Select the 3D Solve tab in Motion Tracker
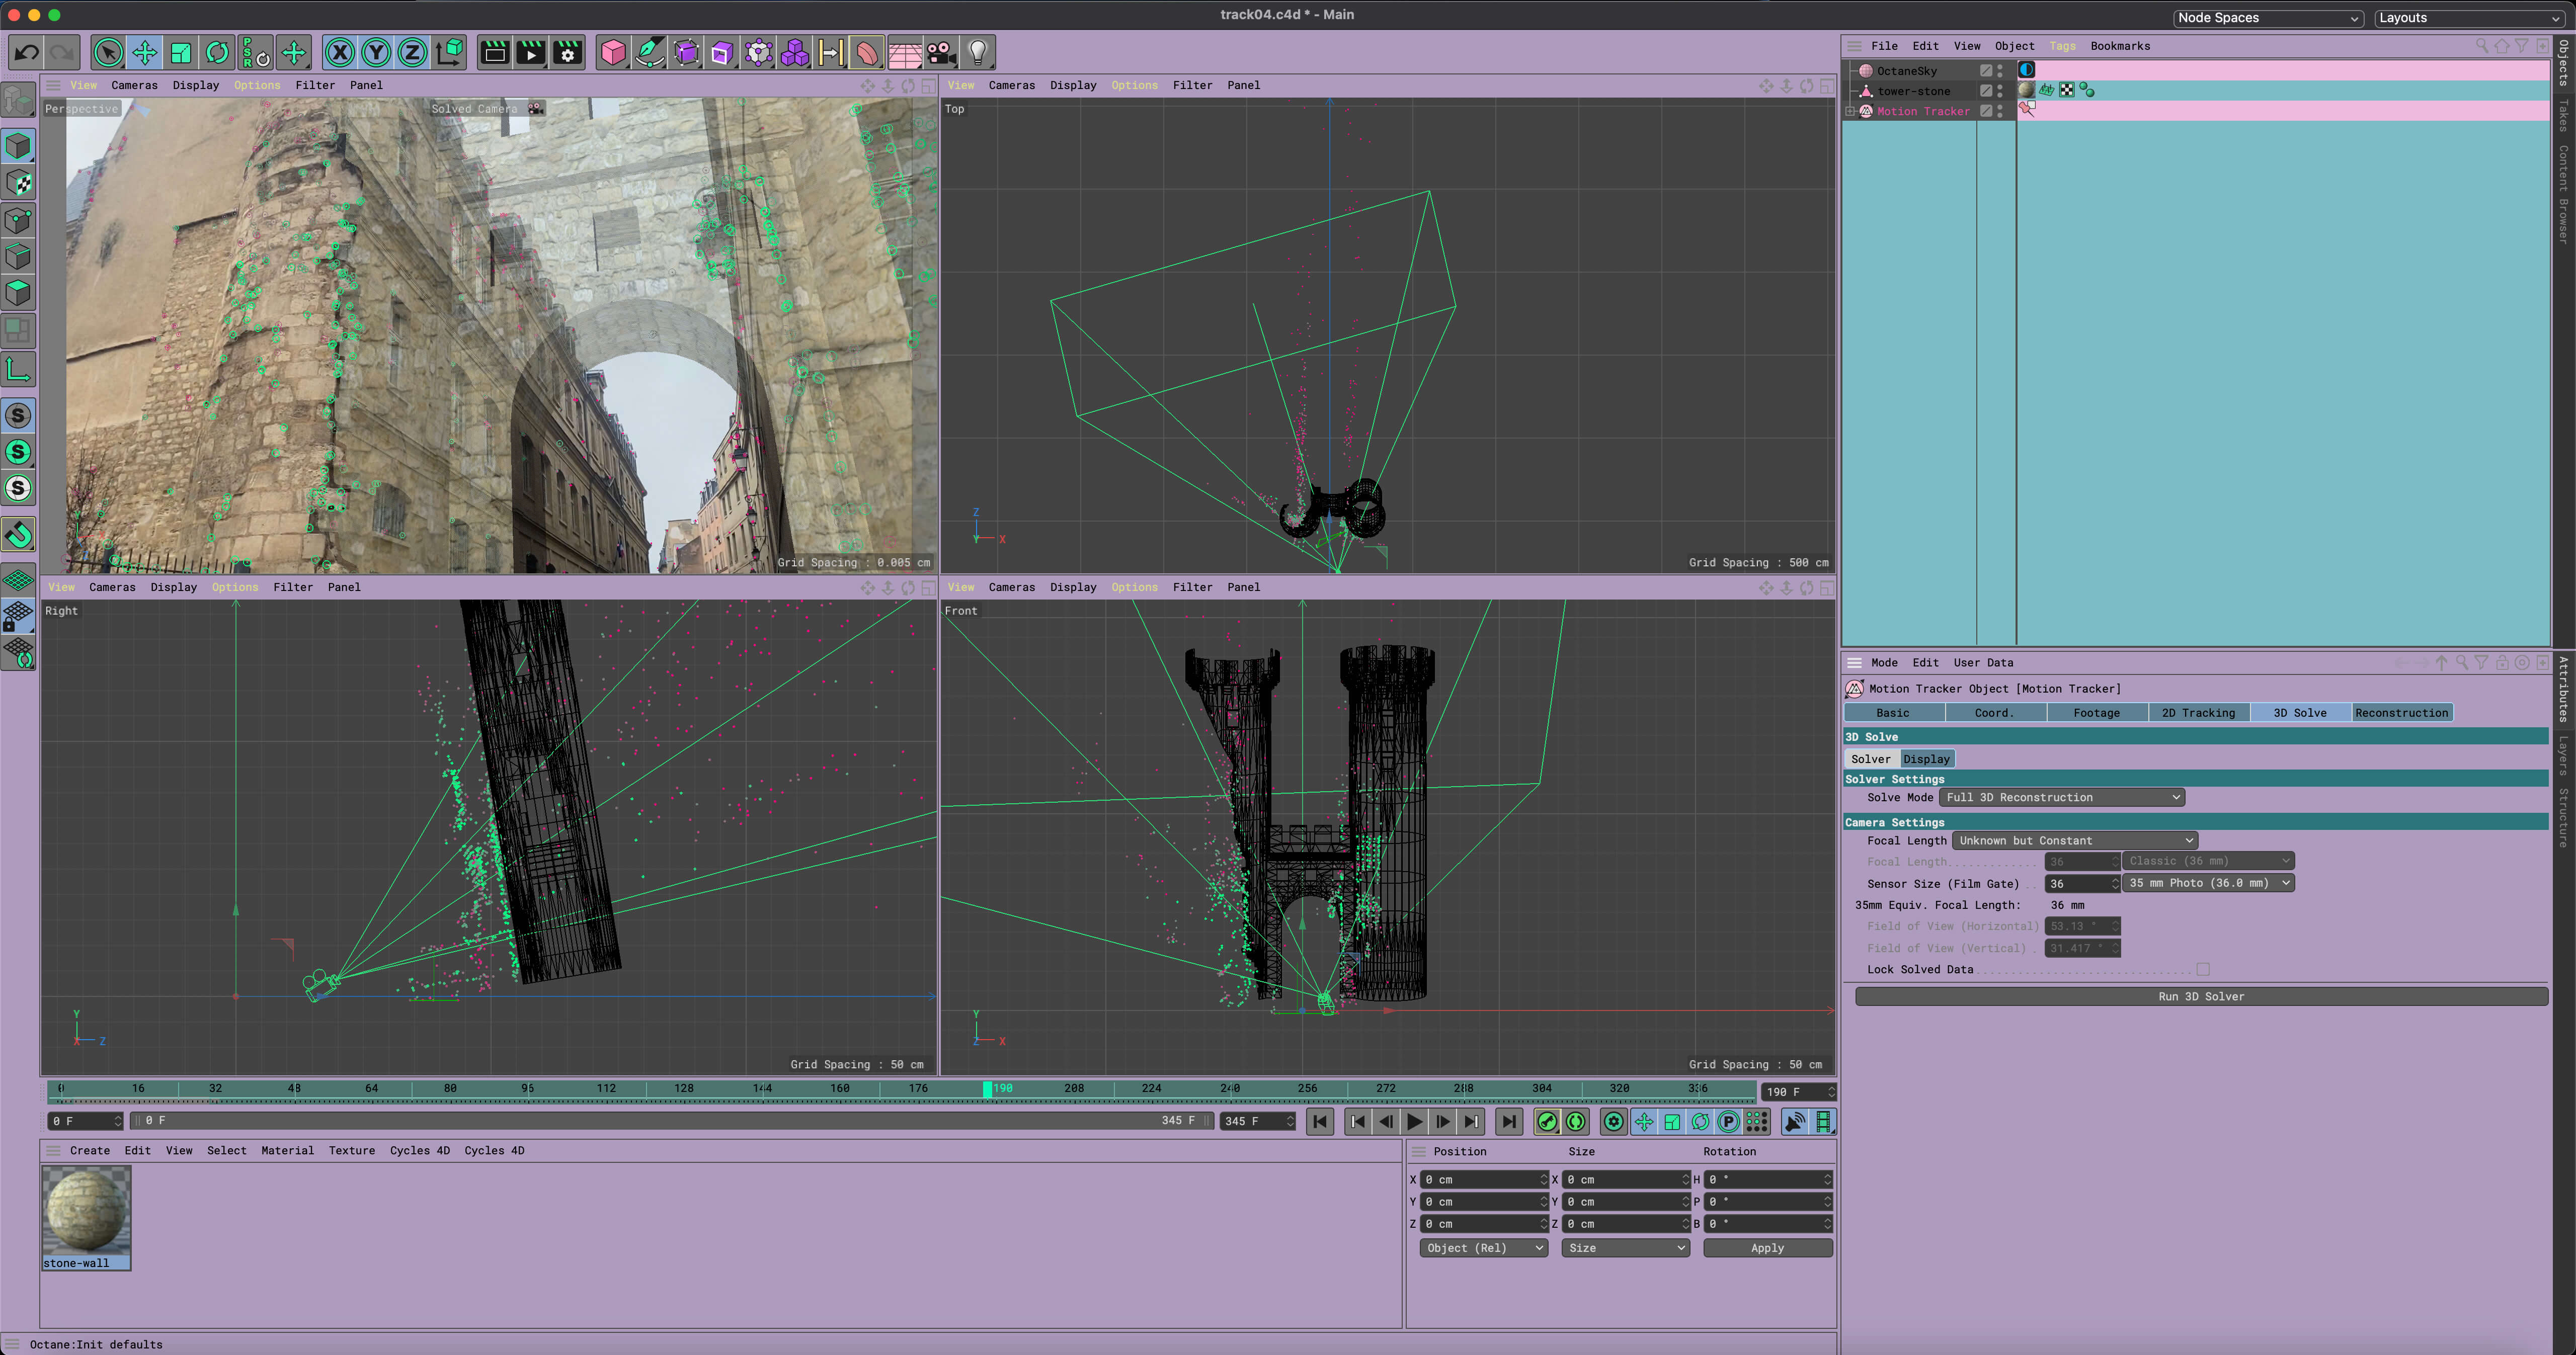Screen dimensions: 2576x1355 tap(2300, 712)
